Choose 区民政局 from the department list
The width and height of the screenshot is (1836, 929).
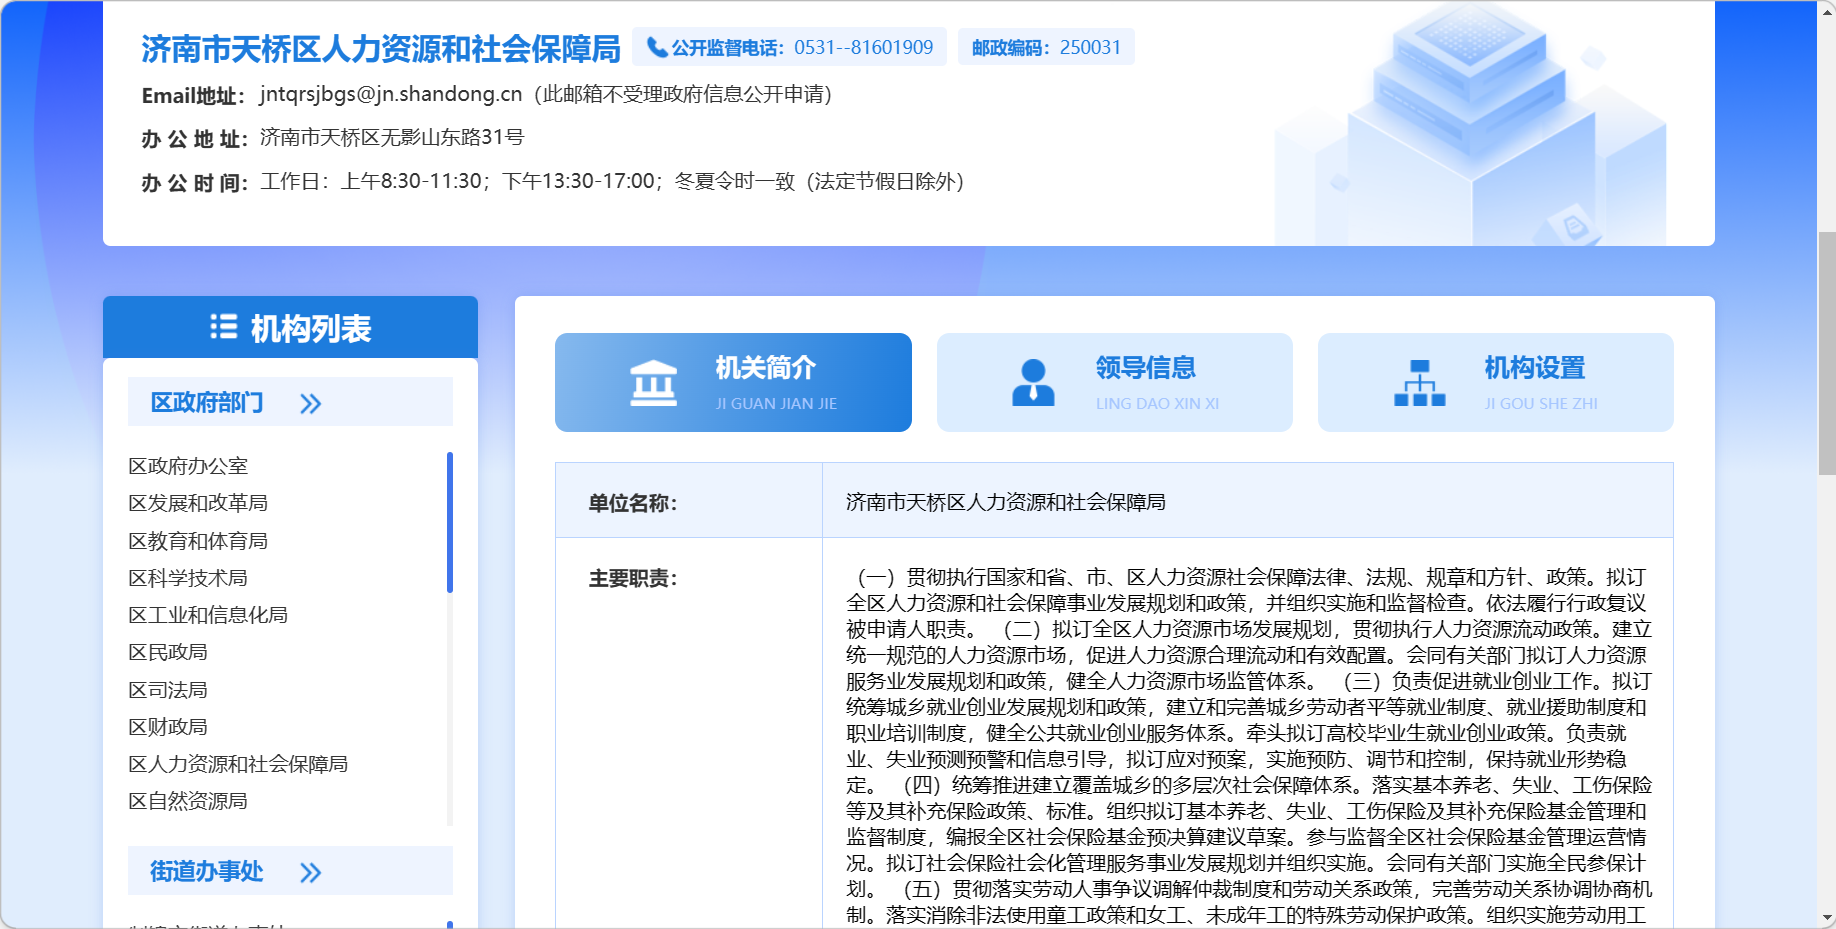pyautogui.click(x=168, y=652)
